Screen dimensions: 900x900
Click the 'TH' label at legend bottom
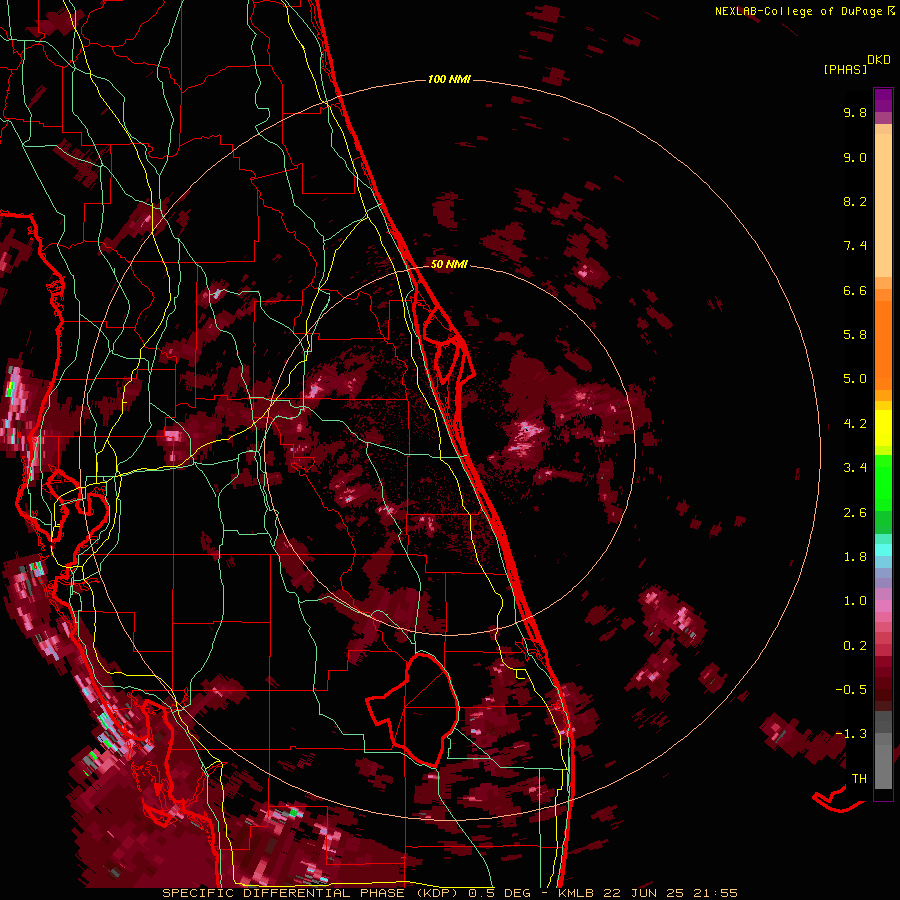(859, 779)
